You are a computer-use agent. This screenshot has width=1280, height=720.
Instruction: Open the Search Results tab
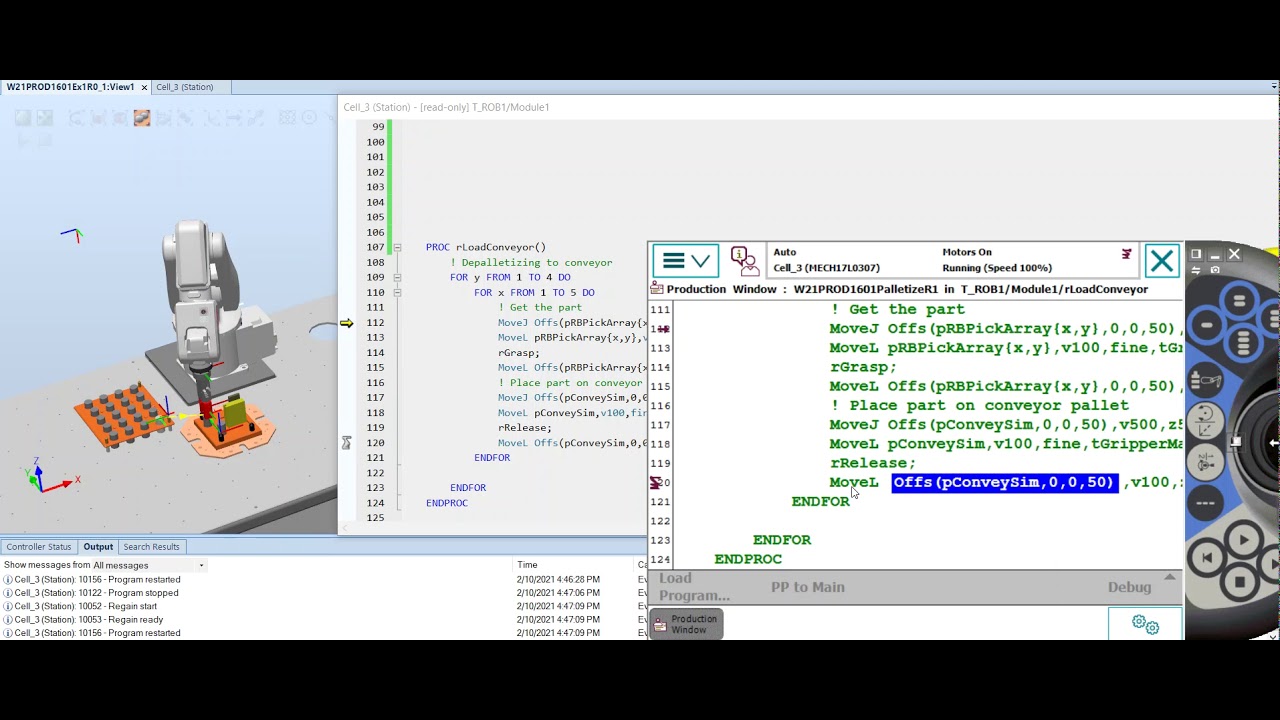tap(151, 547)
